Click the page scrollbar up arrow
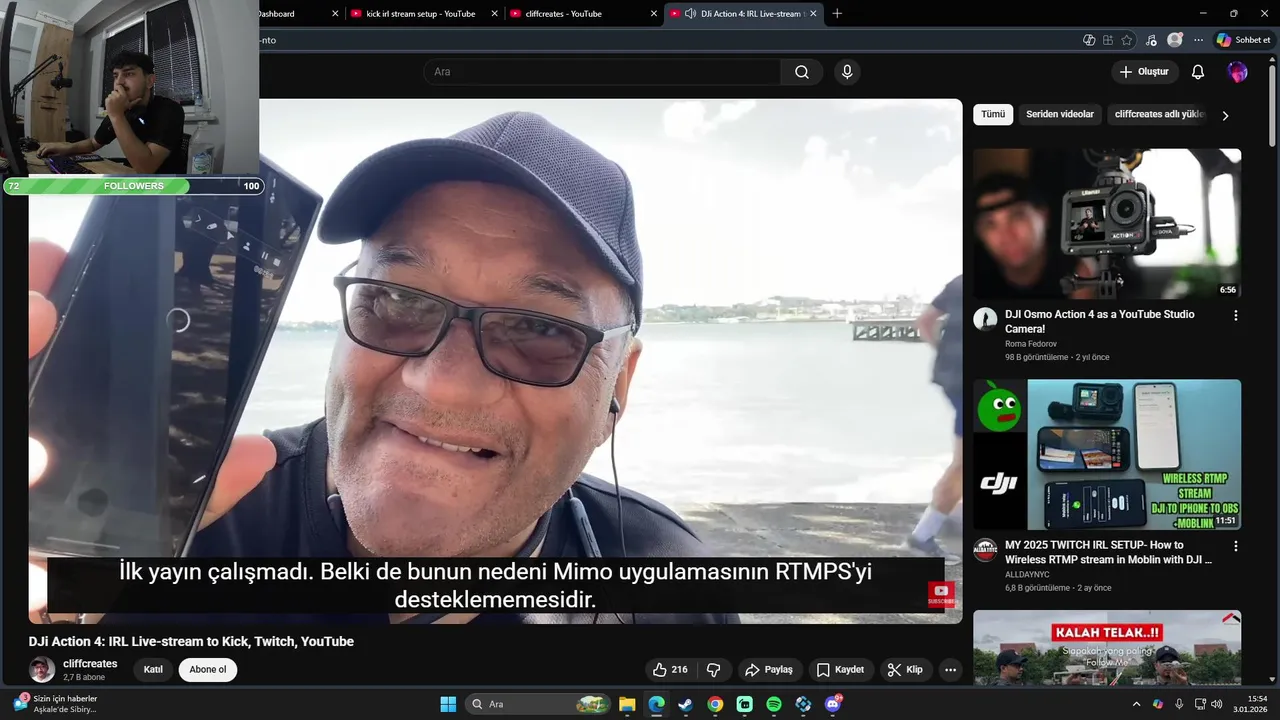The width and height of the screenshot is (1280, 720). 1272,61
